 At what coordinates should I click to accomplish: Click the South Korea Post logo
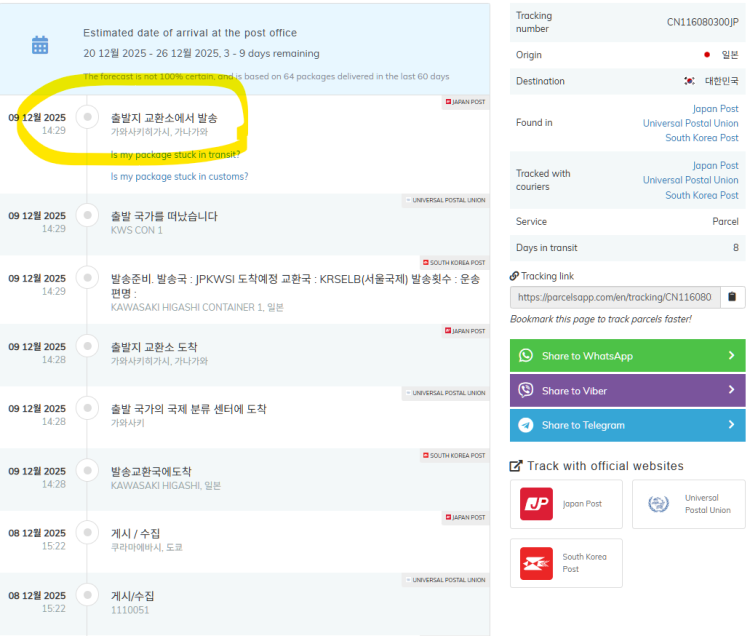pos(536,563)
